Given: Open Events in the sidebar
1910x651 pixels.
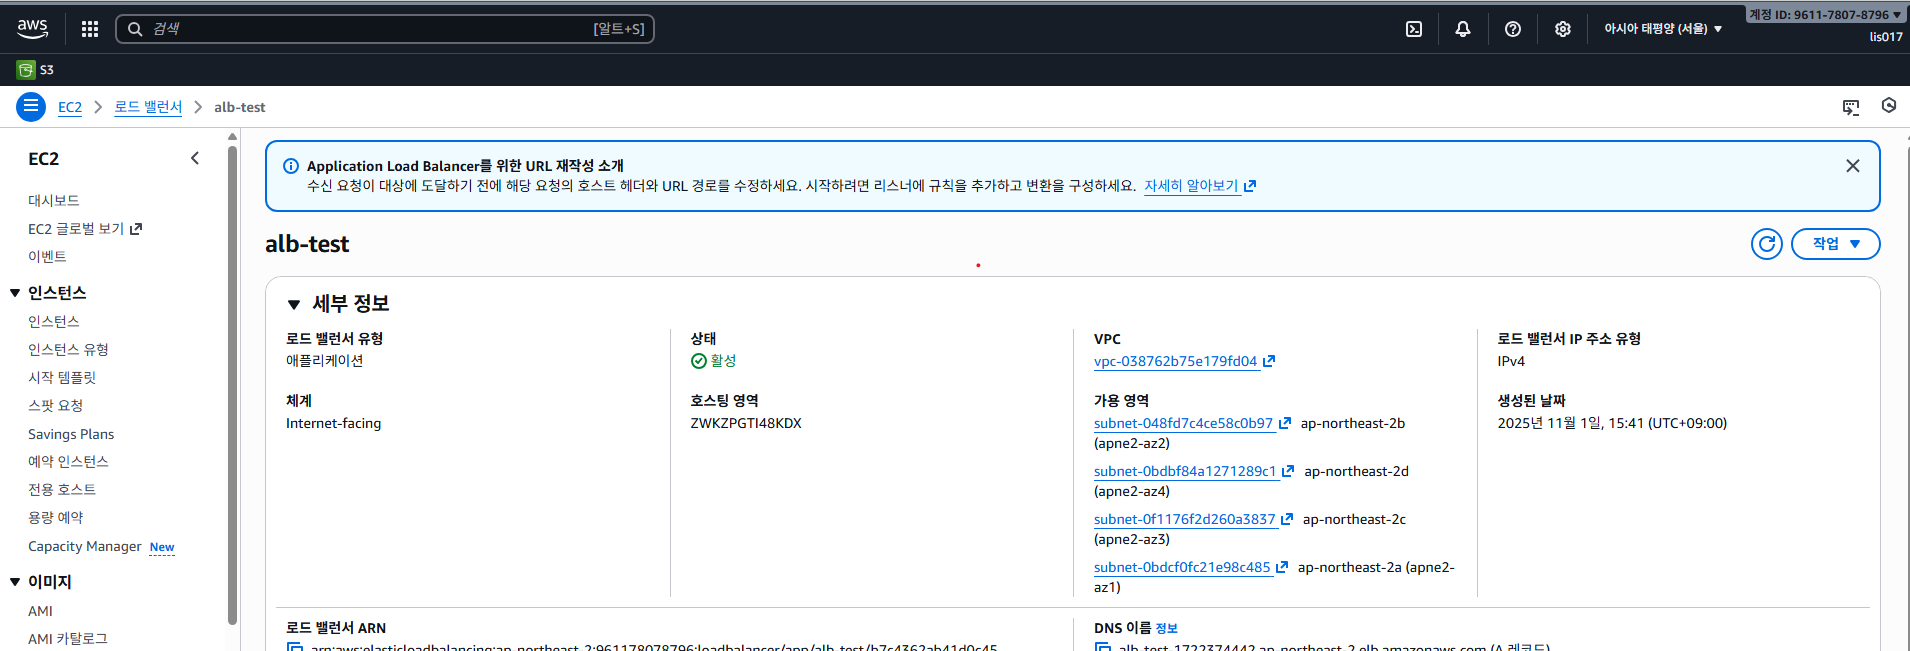Looking at the screenshot, I should click(47, 257).
